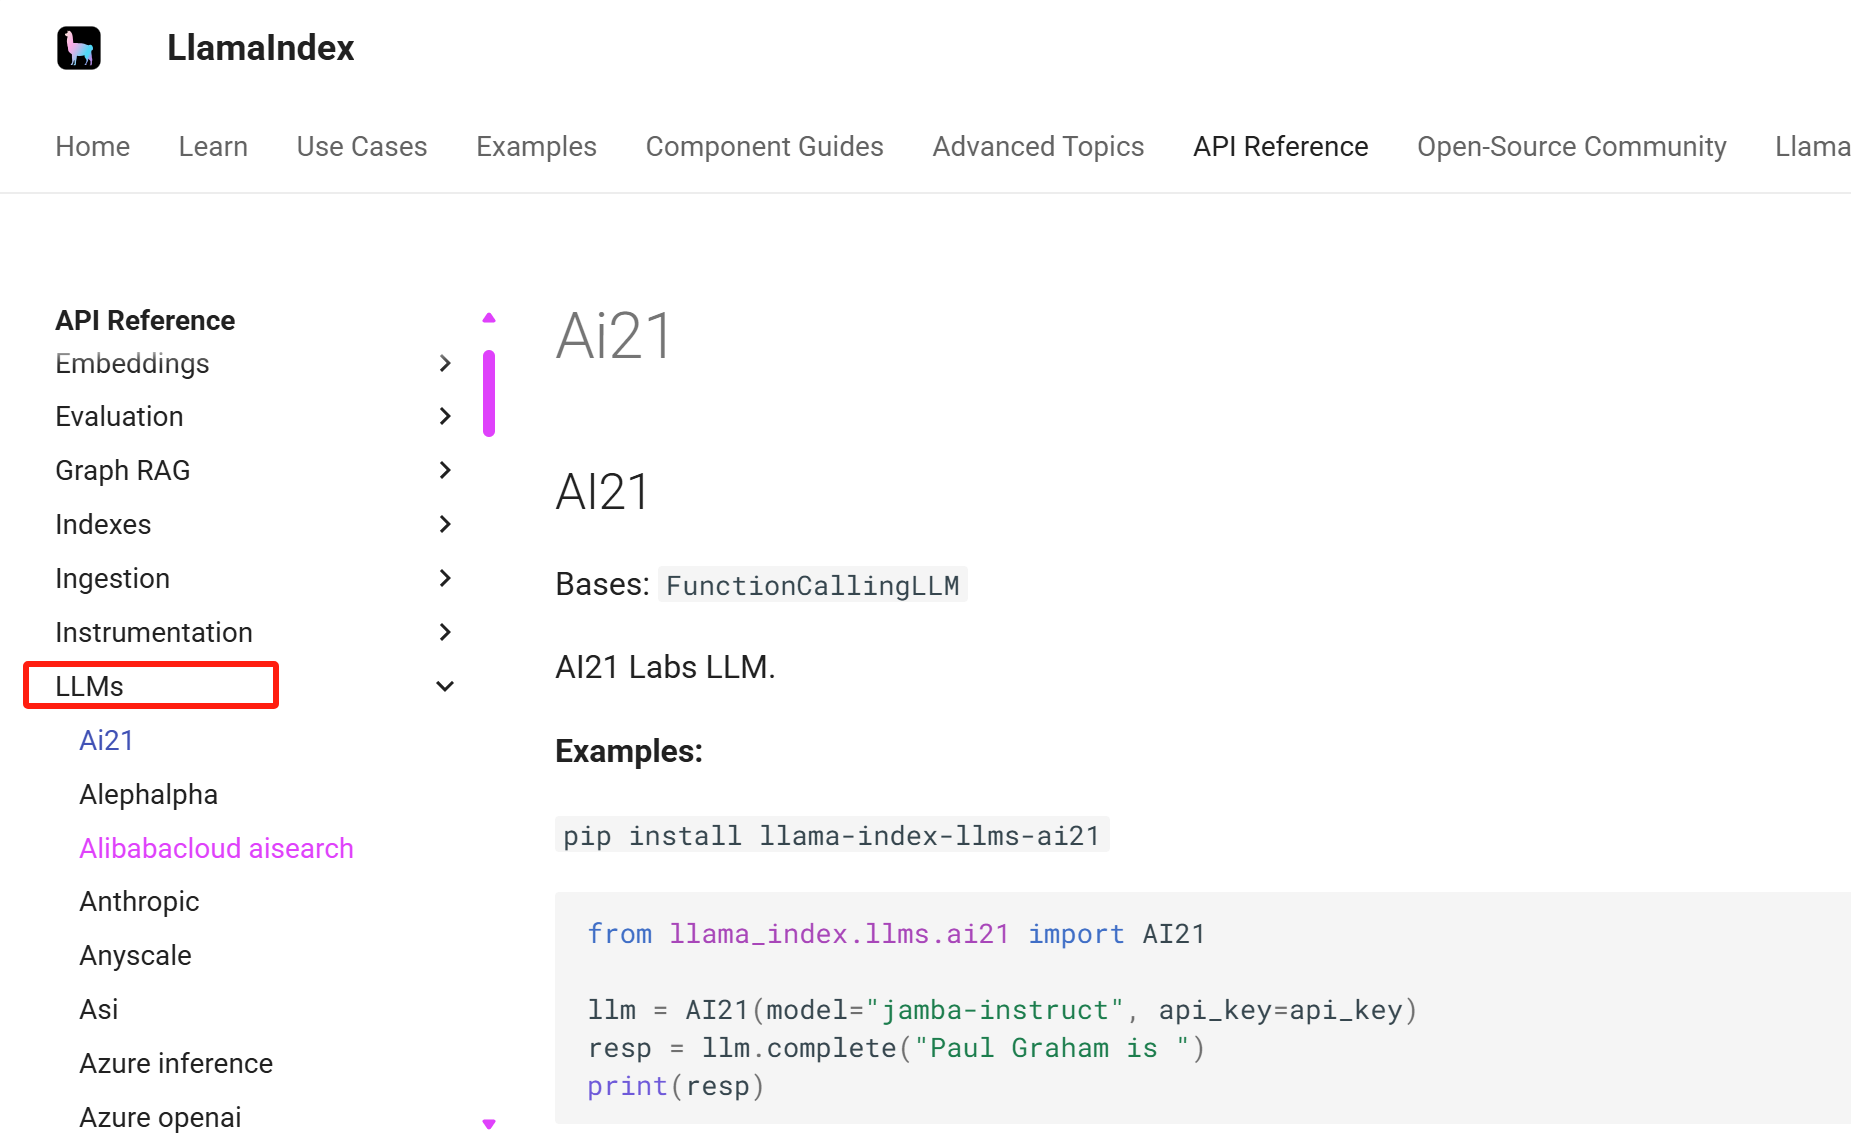This screenshot has width=1851, height=1137.
Task: Open the Anthropic sidebar link
Action: 139,901
